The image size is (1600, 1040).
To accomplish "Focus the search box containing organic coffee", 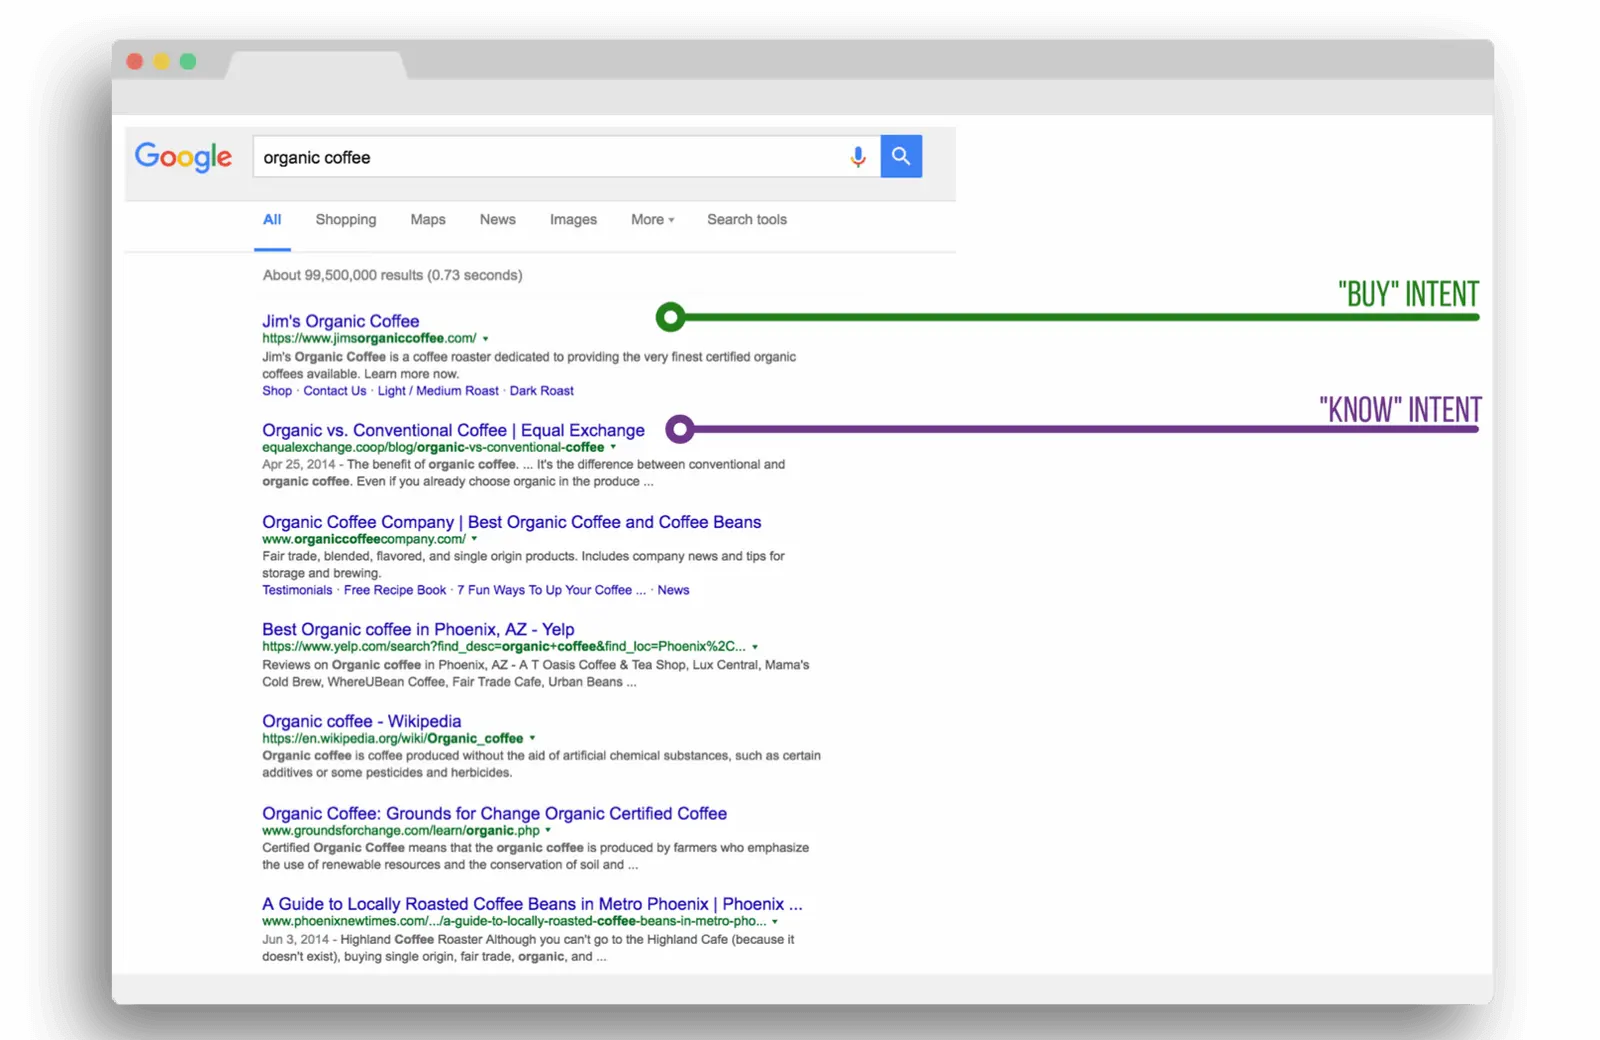I will click(x=566, y=157).
